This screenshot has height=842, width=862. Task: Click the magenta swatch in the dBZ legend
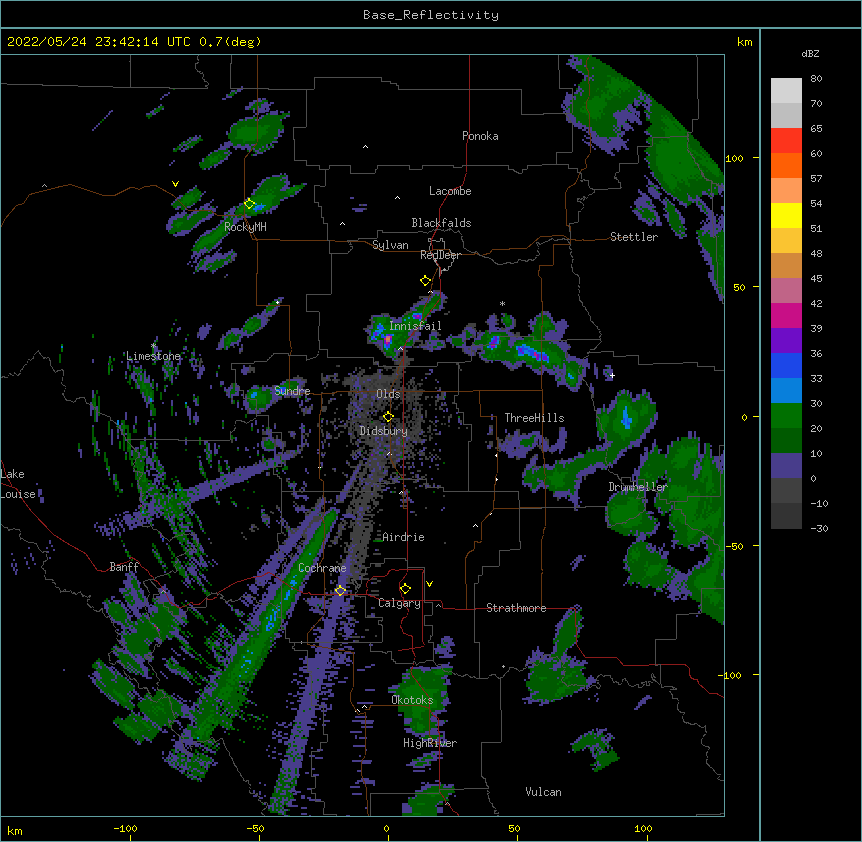coord(786,315)
